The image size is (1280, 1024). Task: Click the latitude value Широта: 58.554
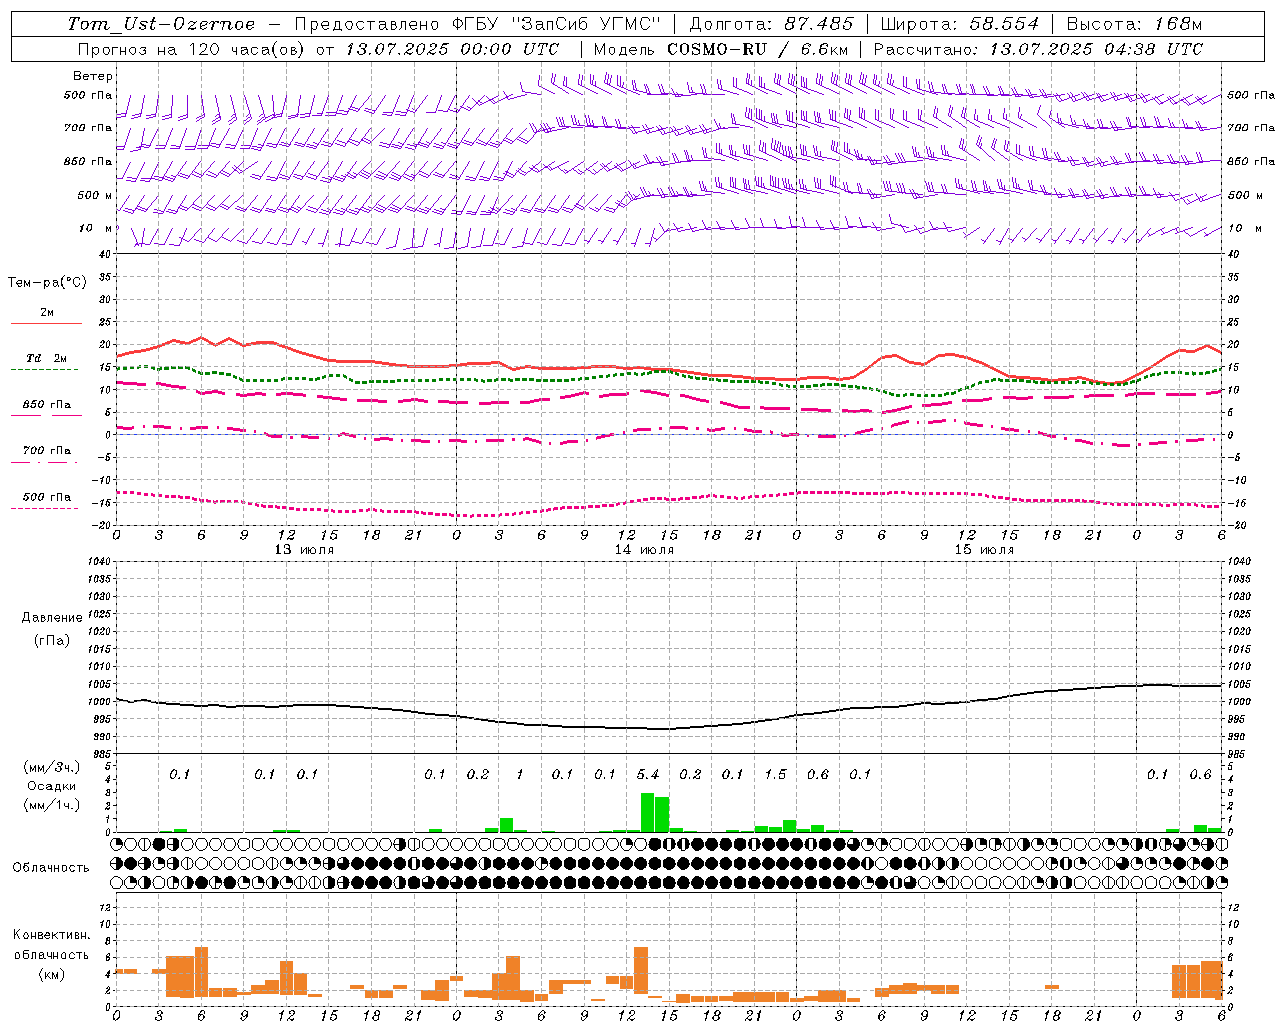pyautogui.click(x=959, y=24)
